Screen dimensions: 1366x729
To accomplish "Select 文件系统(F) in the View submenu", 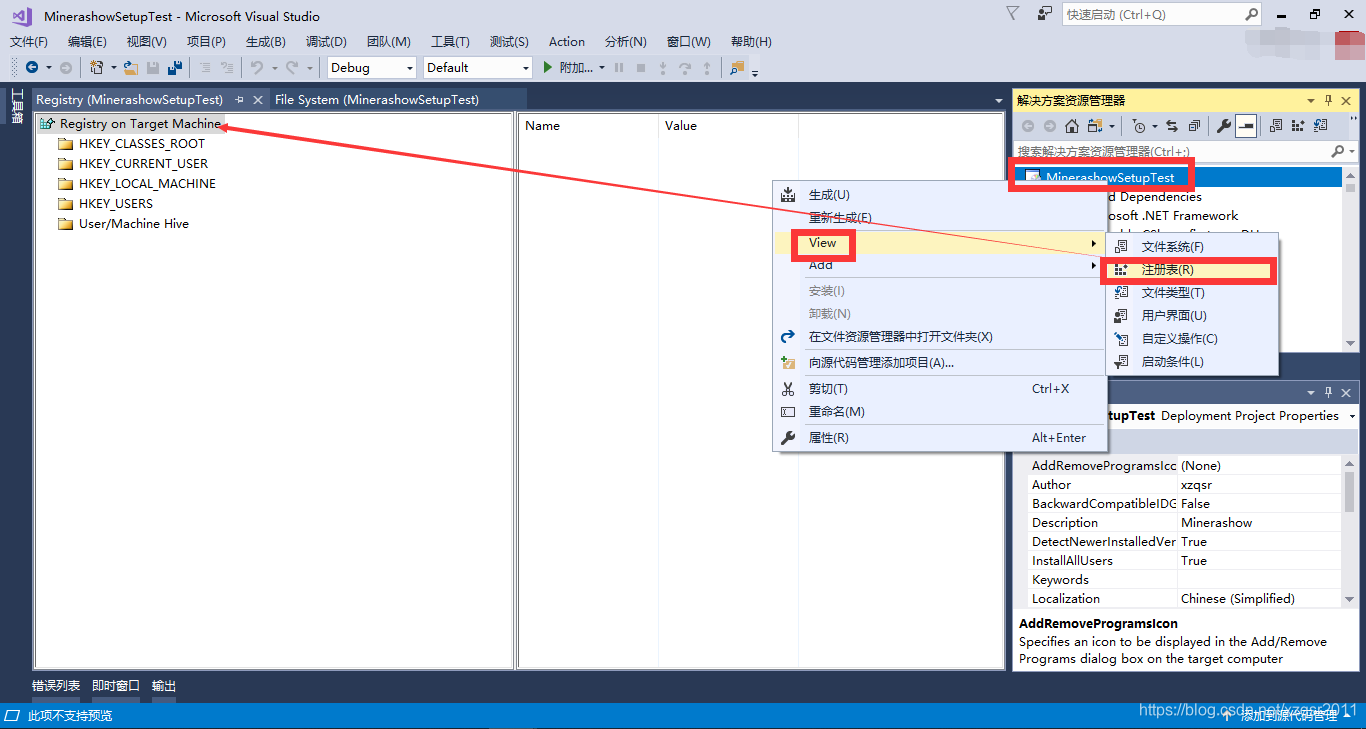I will coord(1191,247).
